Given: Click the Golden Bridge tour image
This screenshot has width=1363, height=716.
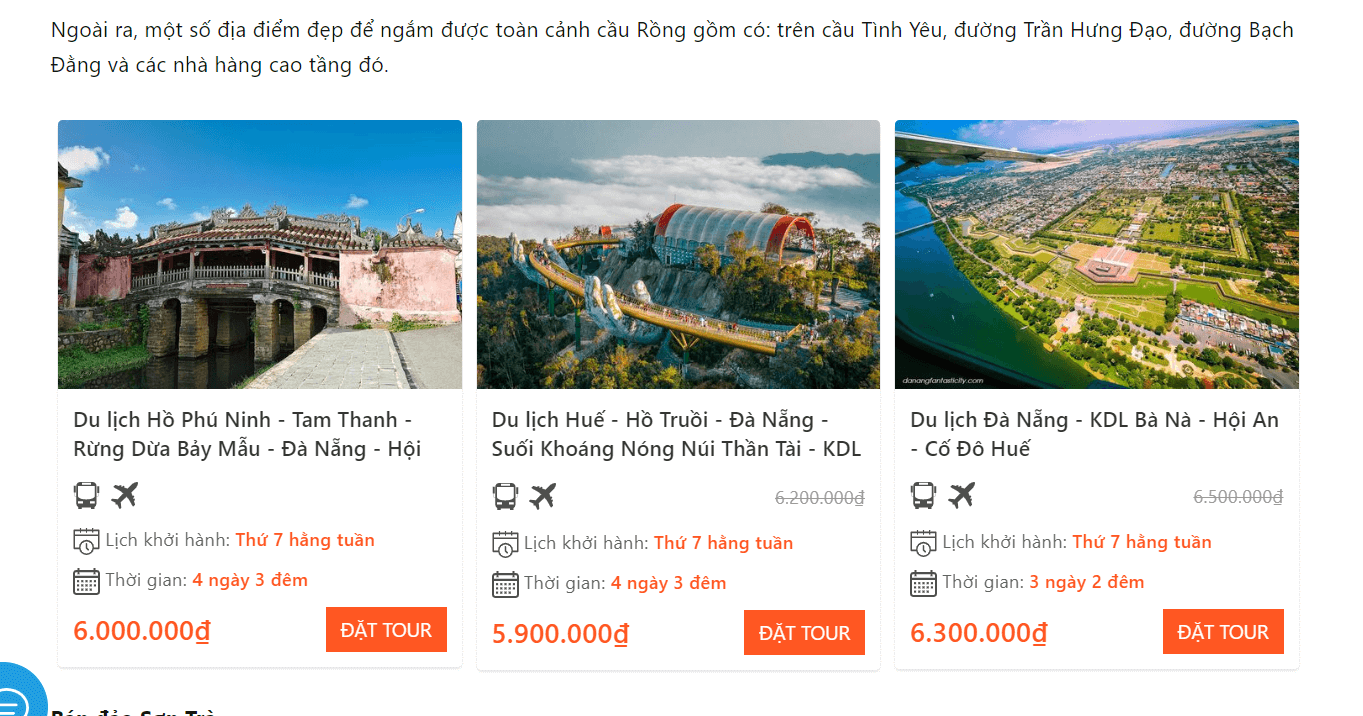Looking at the screenshot, I should (x=678, y=254).
